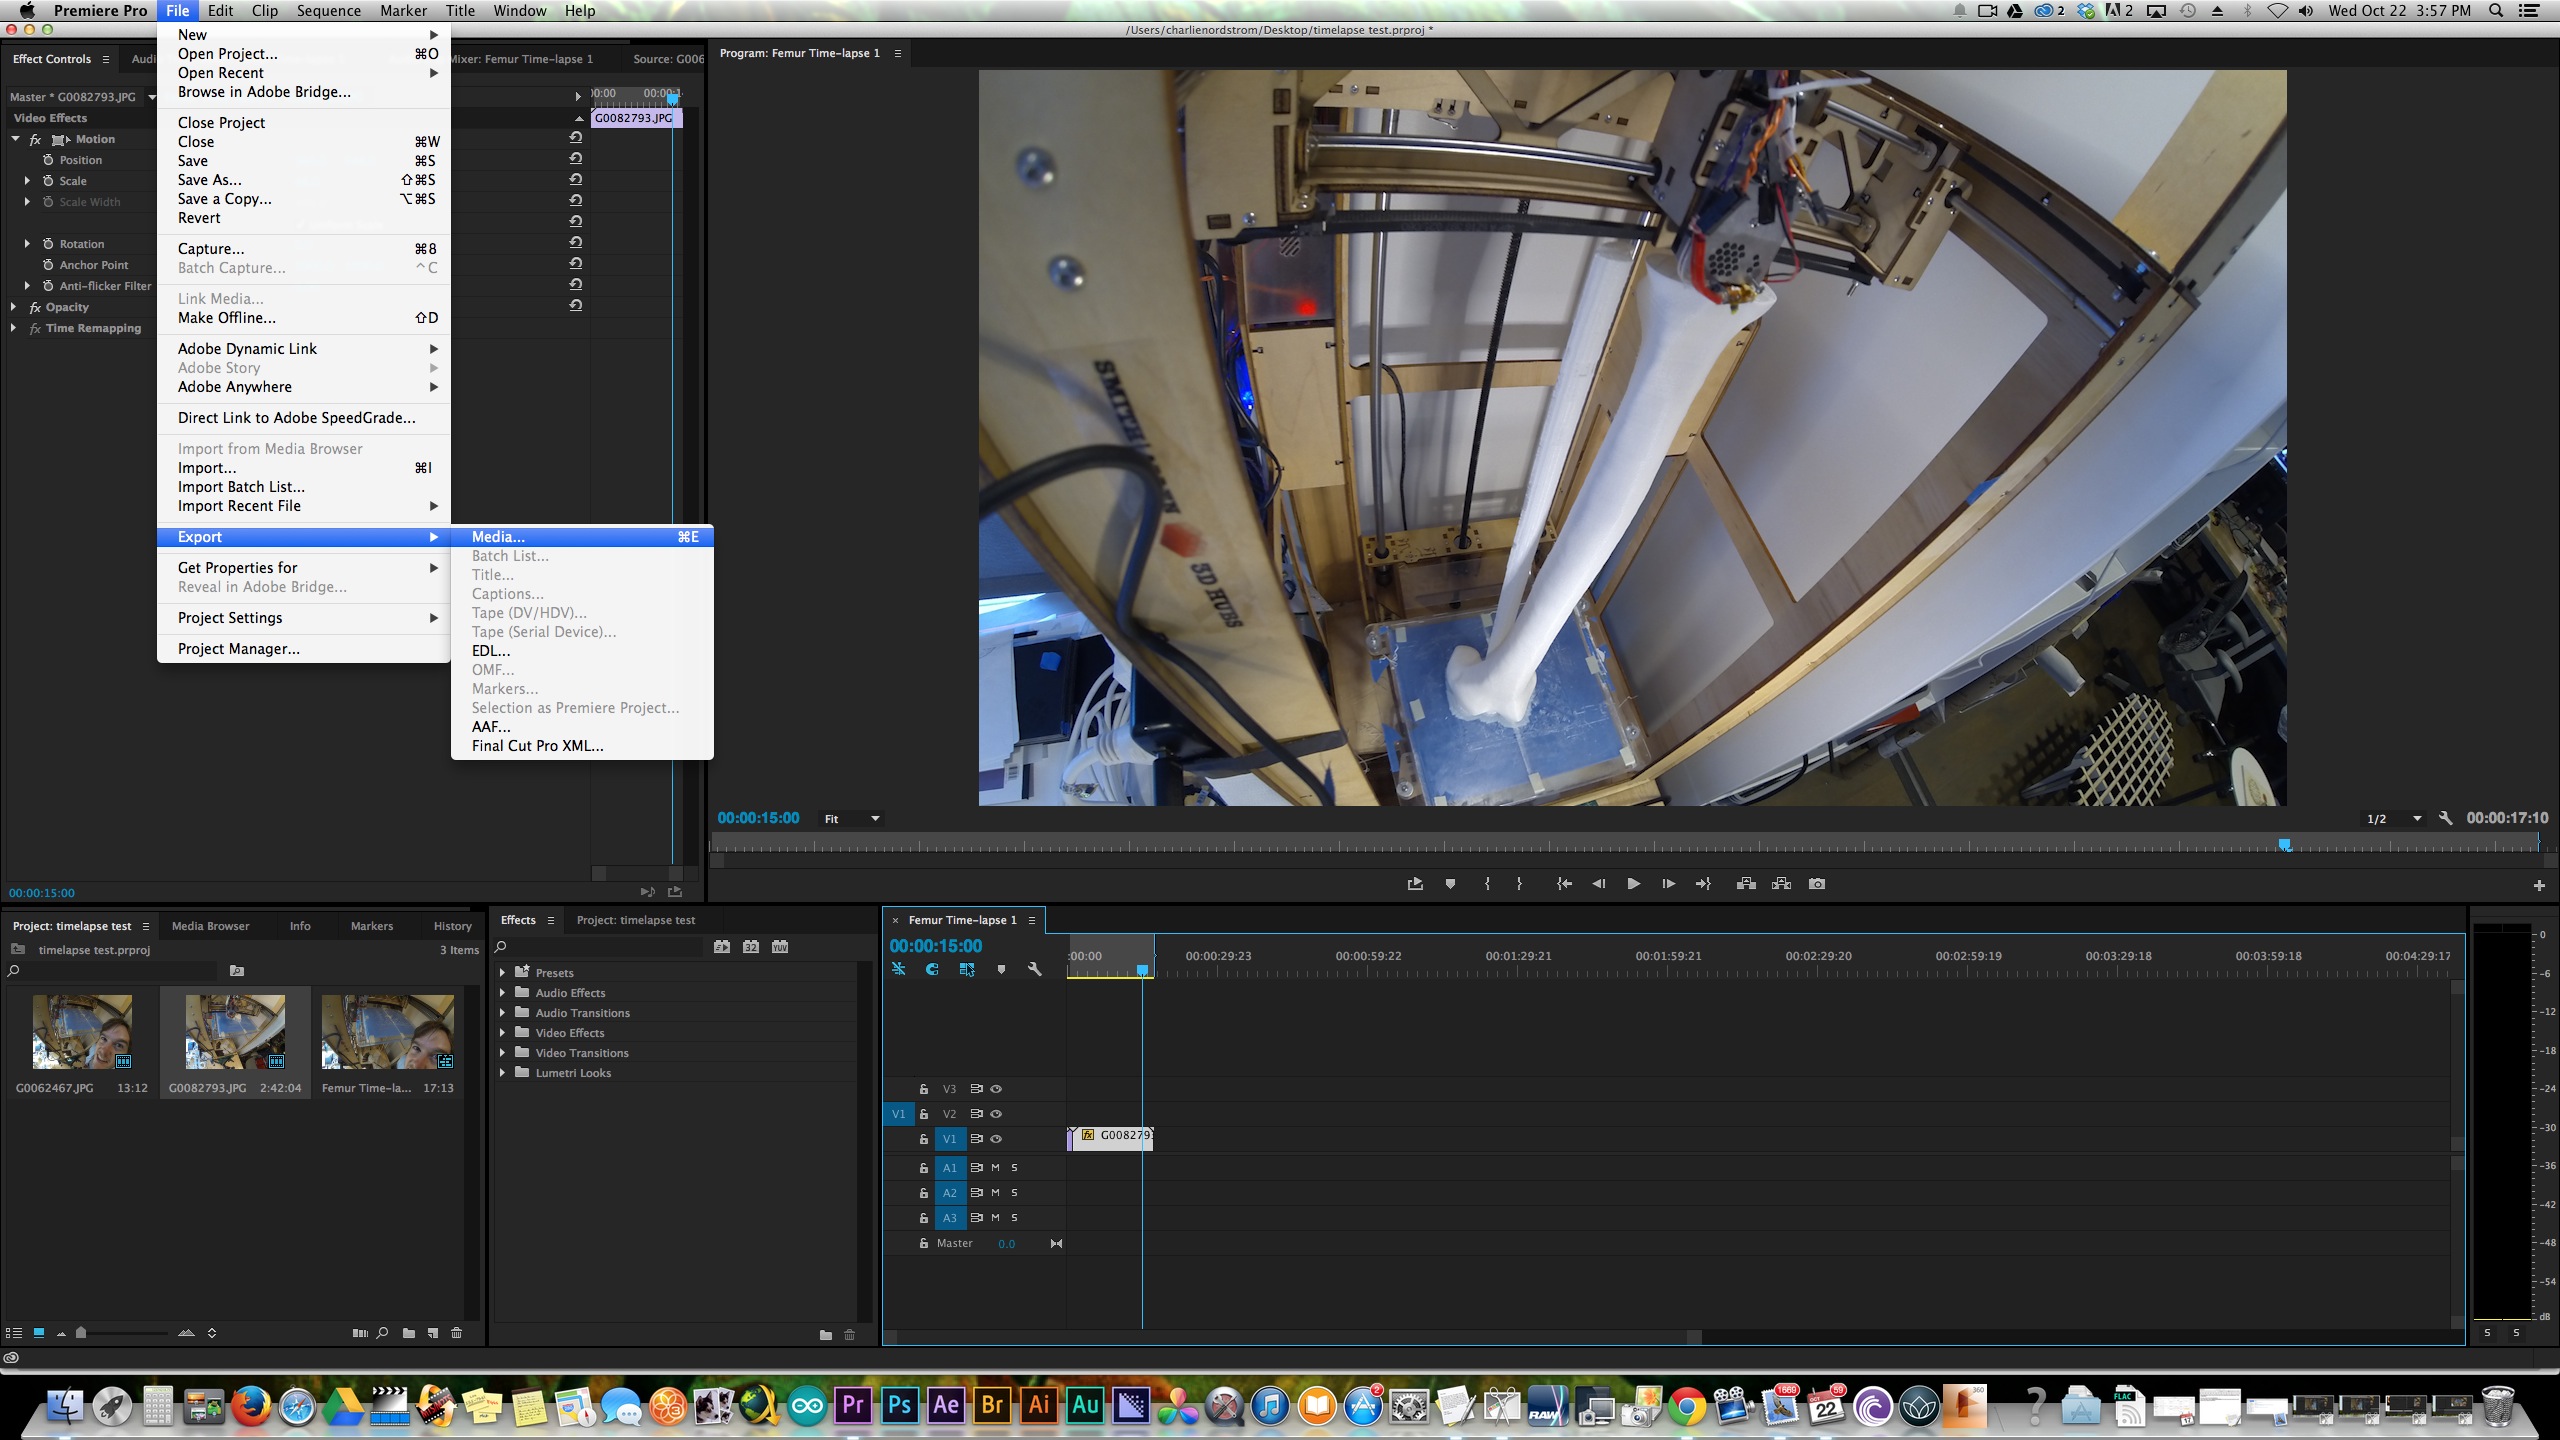Image resolution: width=2560 pixels, height=1440 pixels.
Task: Click Automate to Sequence icon
Action: coord(360,1333)
